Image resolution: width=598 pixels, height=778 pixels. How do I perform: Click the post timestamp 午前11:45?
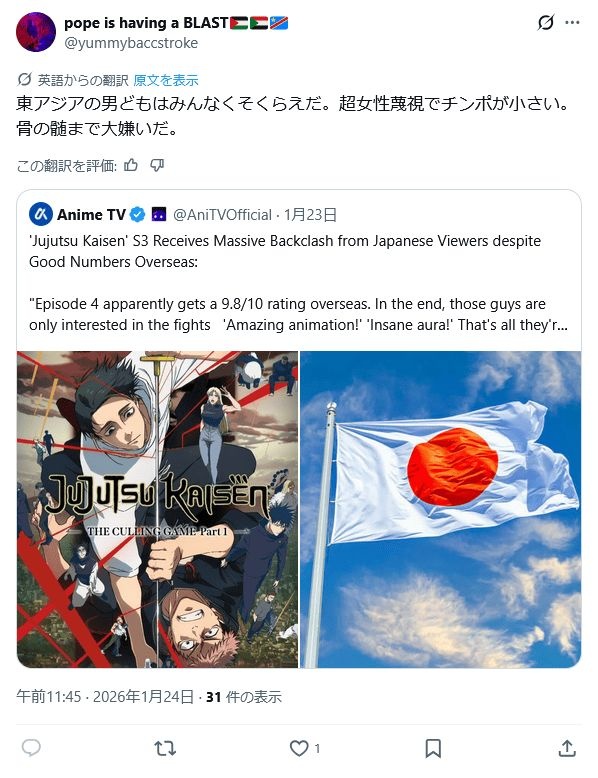[49, 697]
